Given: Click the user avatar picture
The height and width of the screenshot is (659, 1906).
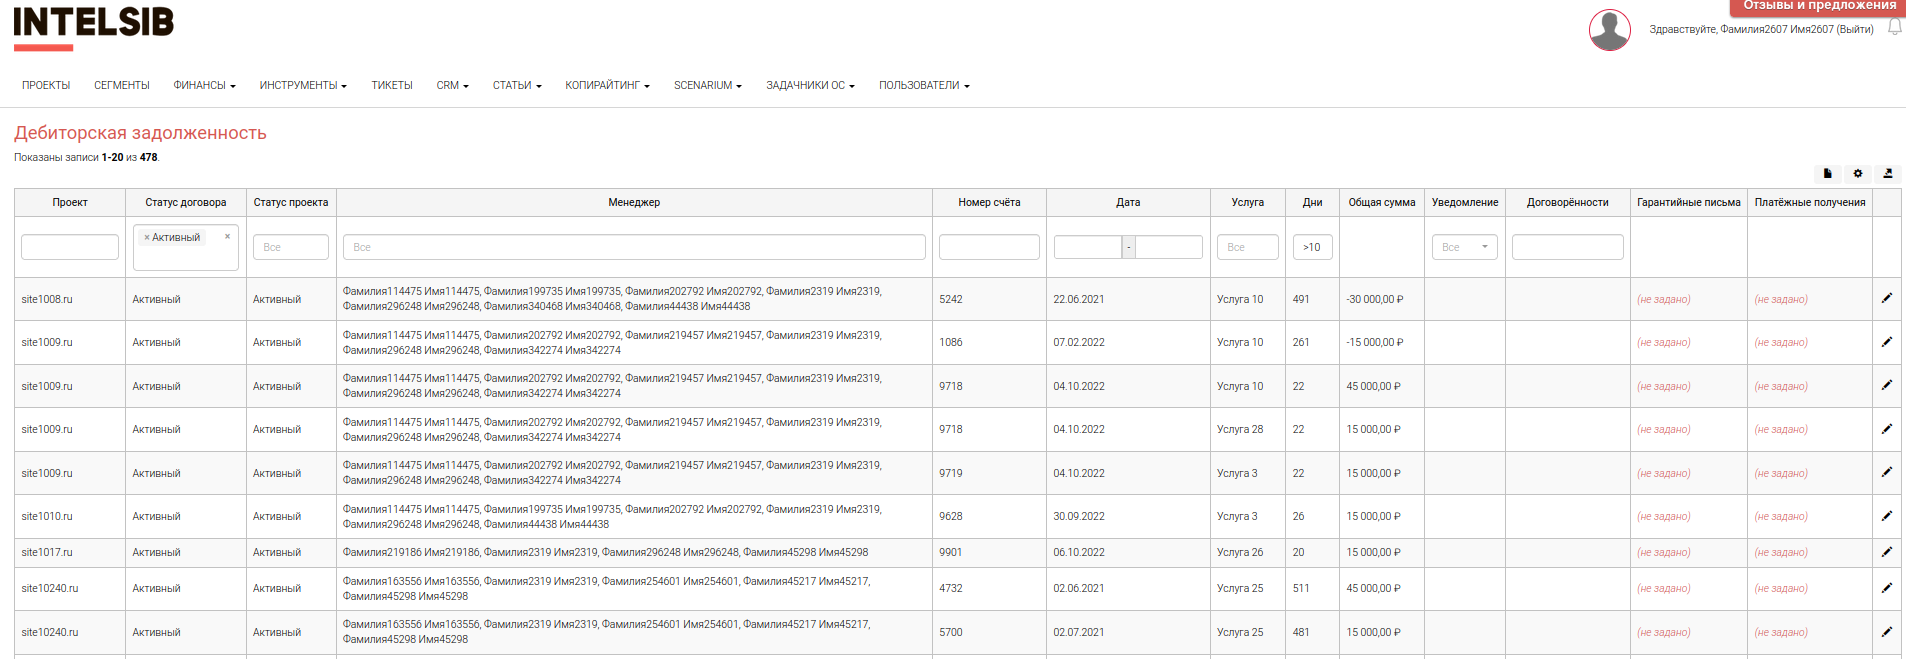Looking at the screenshot, I should click(1609, 30).
